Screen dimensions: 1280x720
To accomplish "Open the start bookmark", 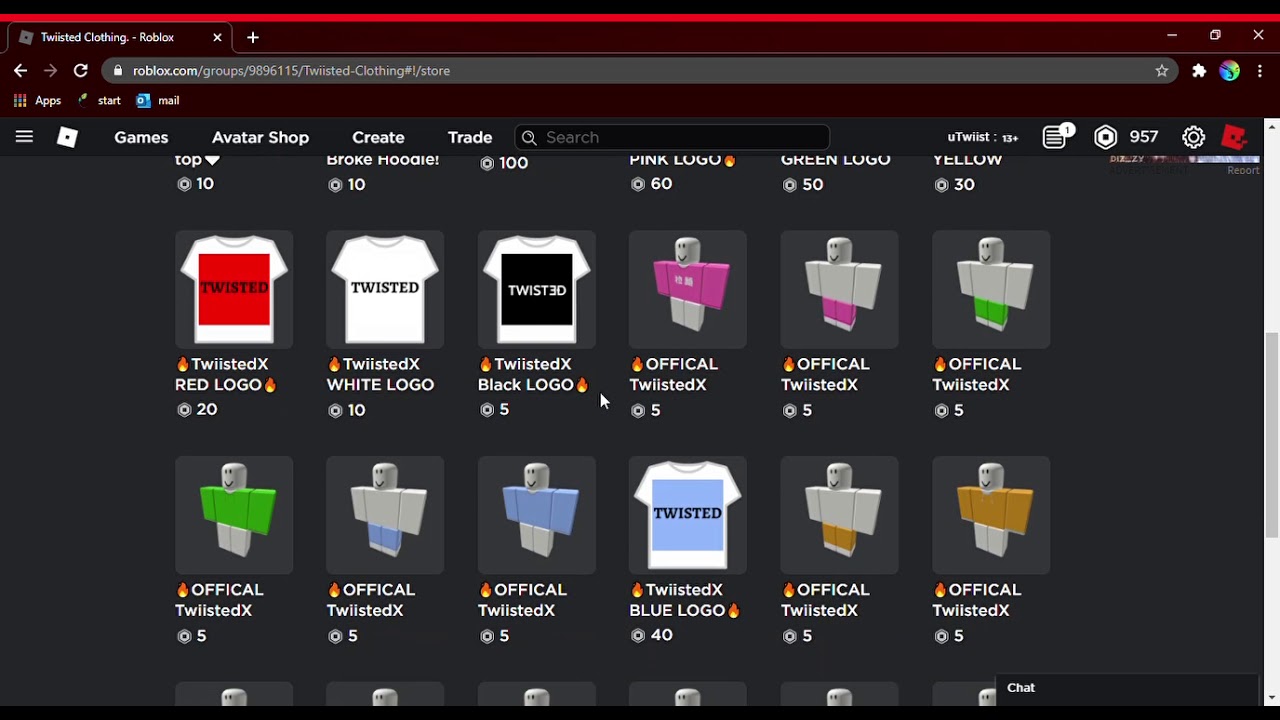I will coord(99,101).
